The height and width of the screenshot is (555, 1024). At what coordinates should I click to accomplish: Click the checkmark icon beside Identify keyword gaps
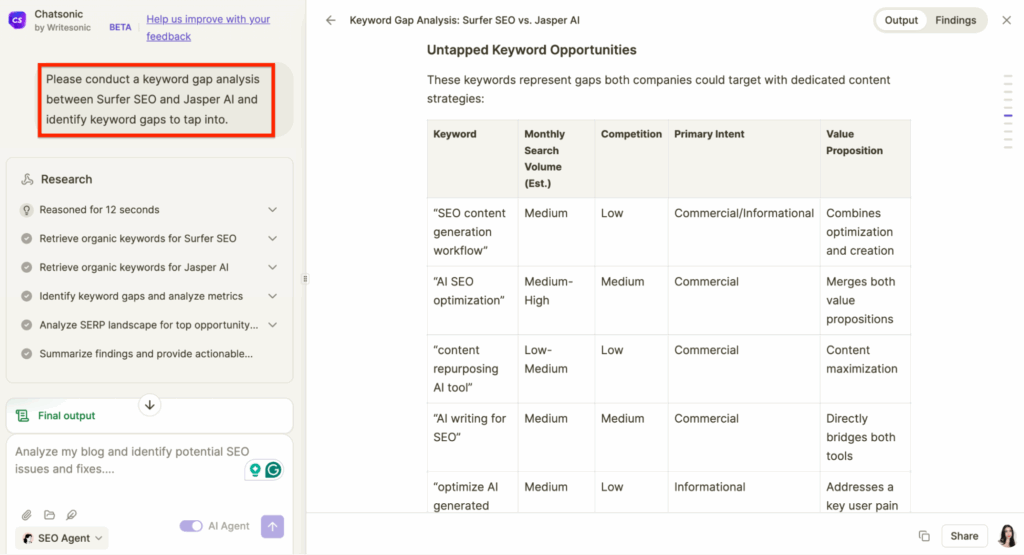click(x=26, y=296)
